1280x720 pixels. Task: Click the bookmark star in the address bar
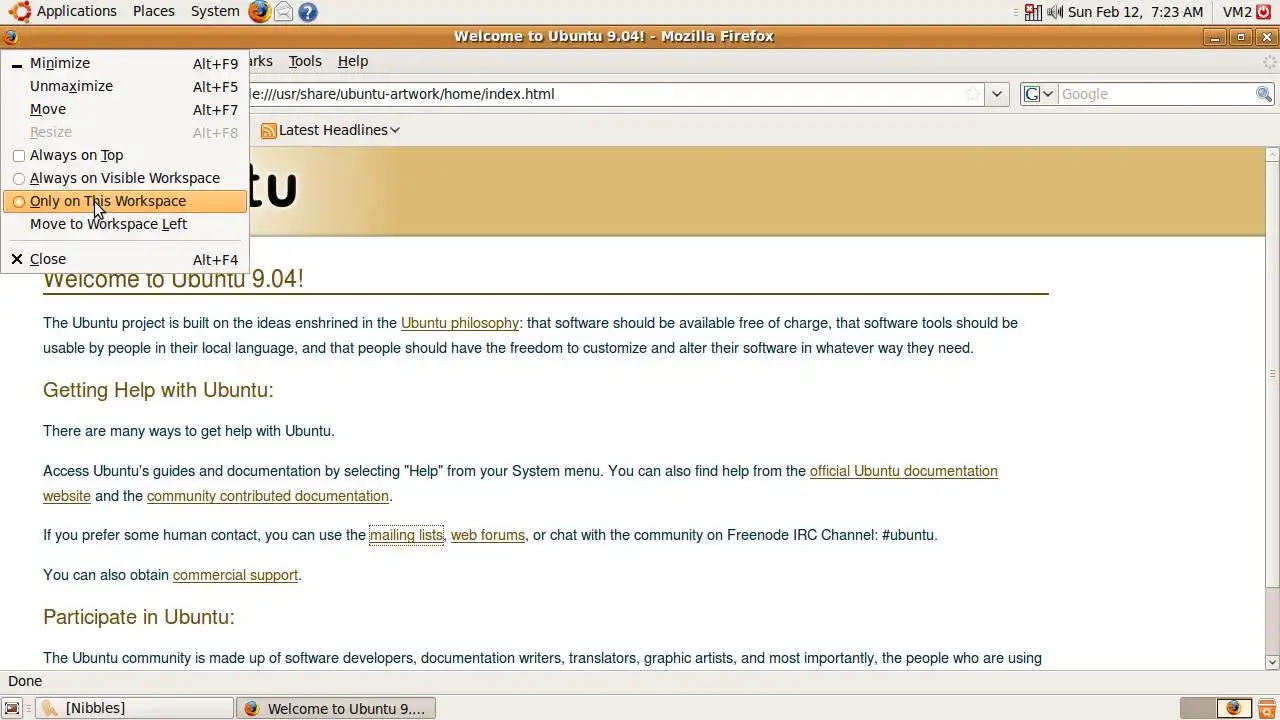point(972,94)
